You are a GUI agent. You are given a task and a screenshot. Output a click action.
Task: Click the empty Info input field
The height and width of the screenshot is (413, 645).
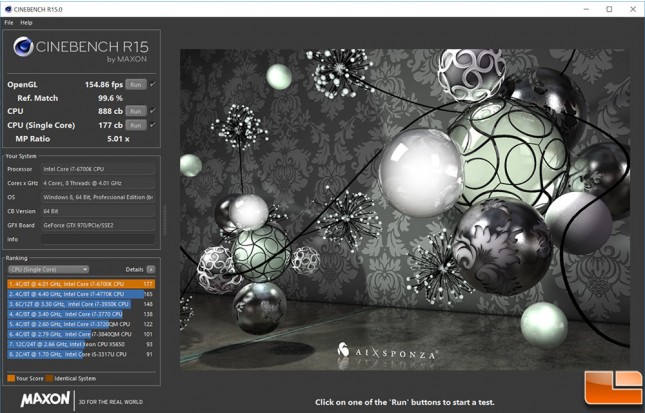point(98,239)
